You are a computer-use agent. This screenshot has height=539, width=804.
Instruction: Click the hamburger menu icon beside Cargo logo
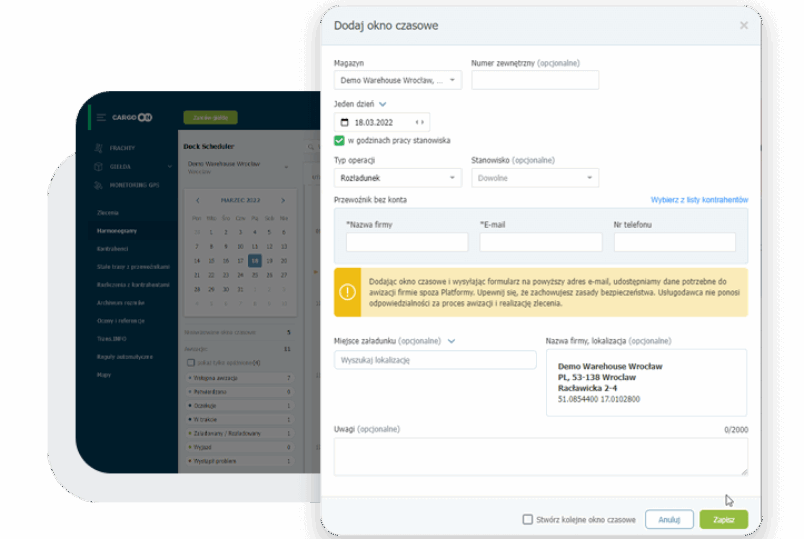click(x=101, y=117)
